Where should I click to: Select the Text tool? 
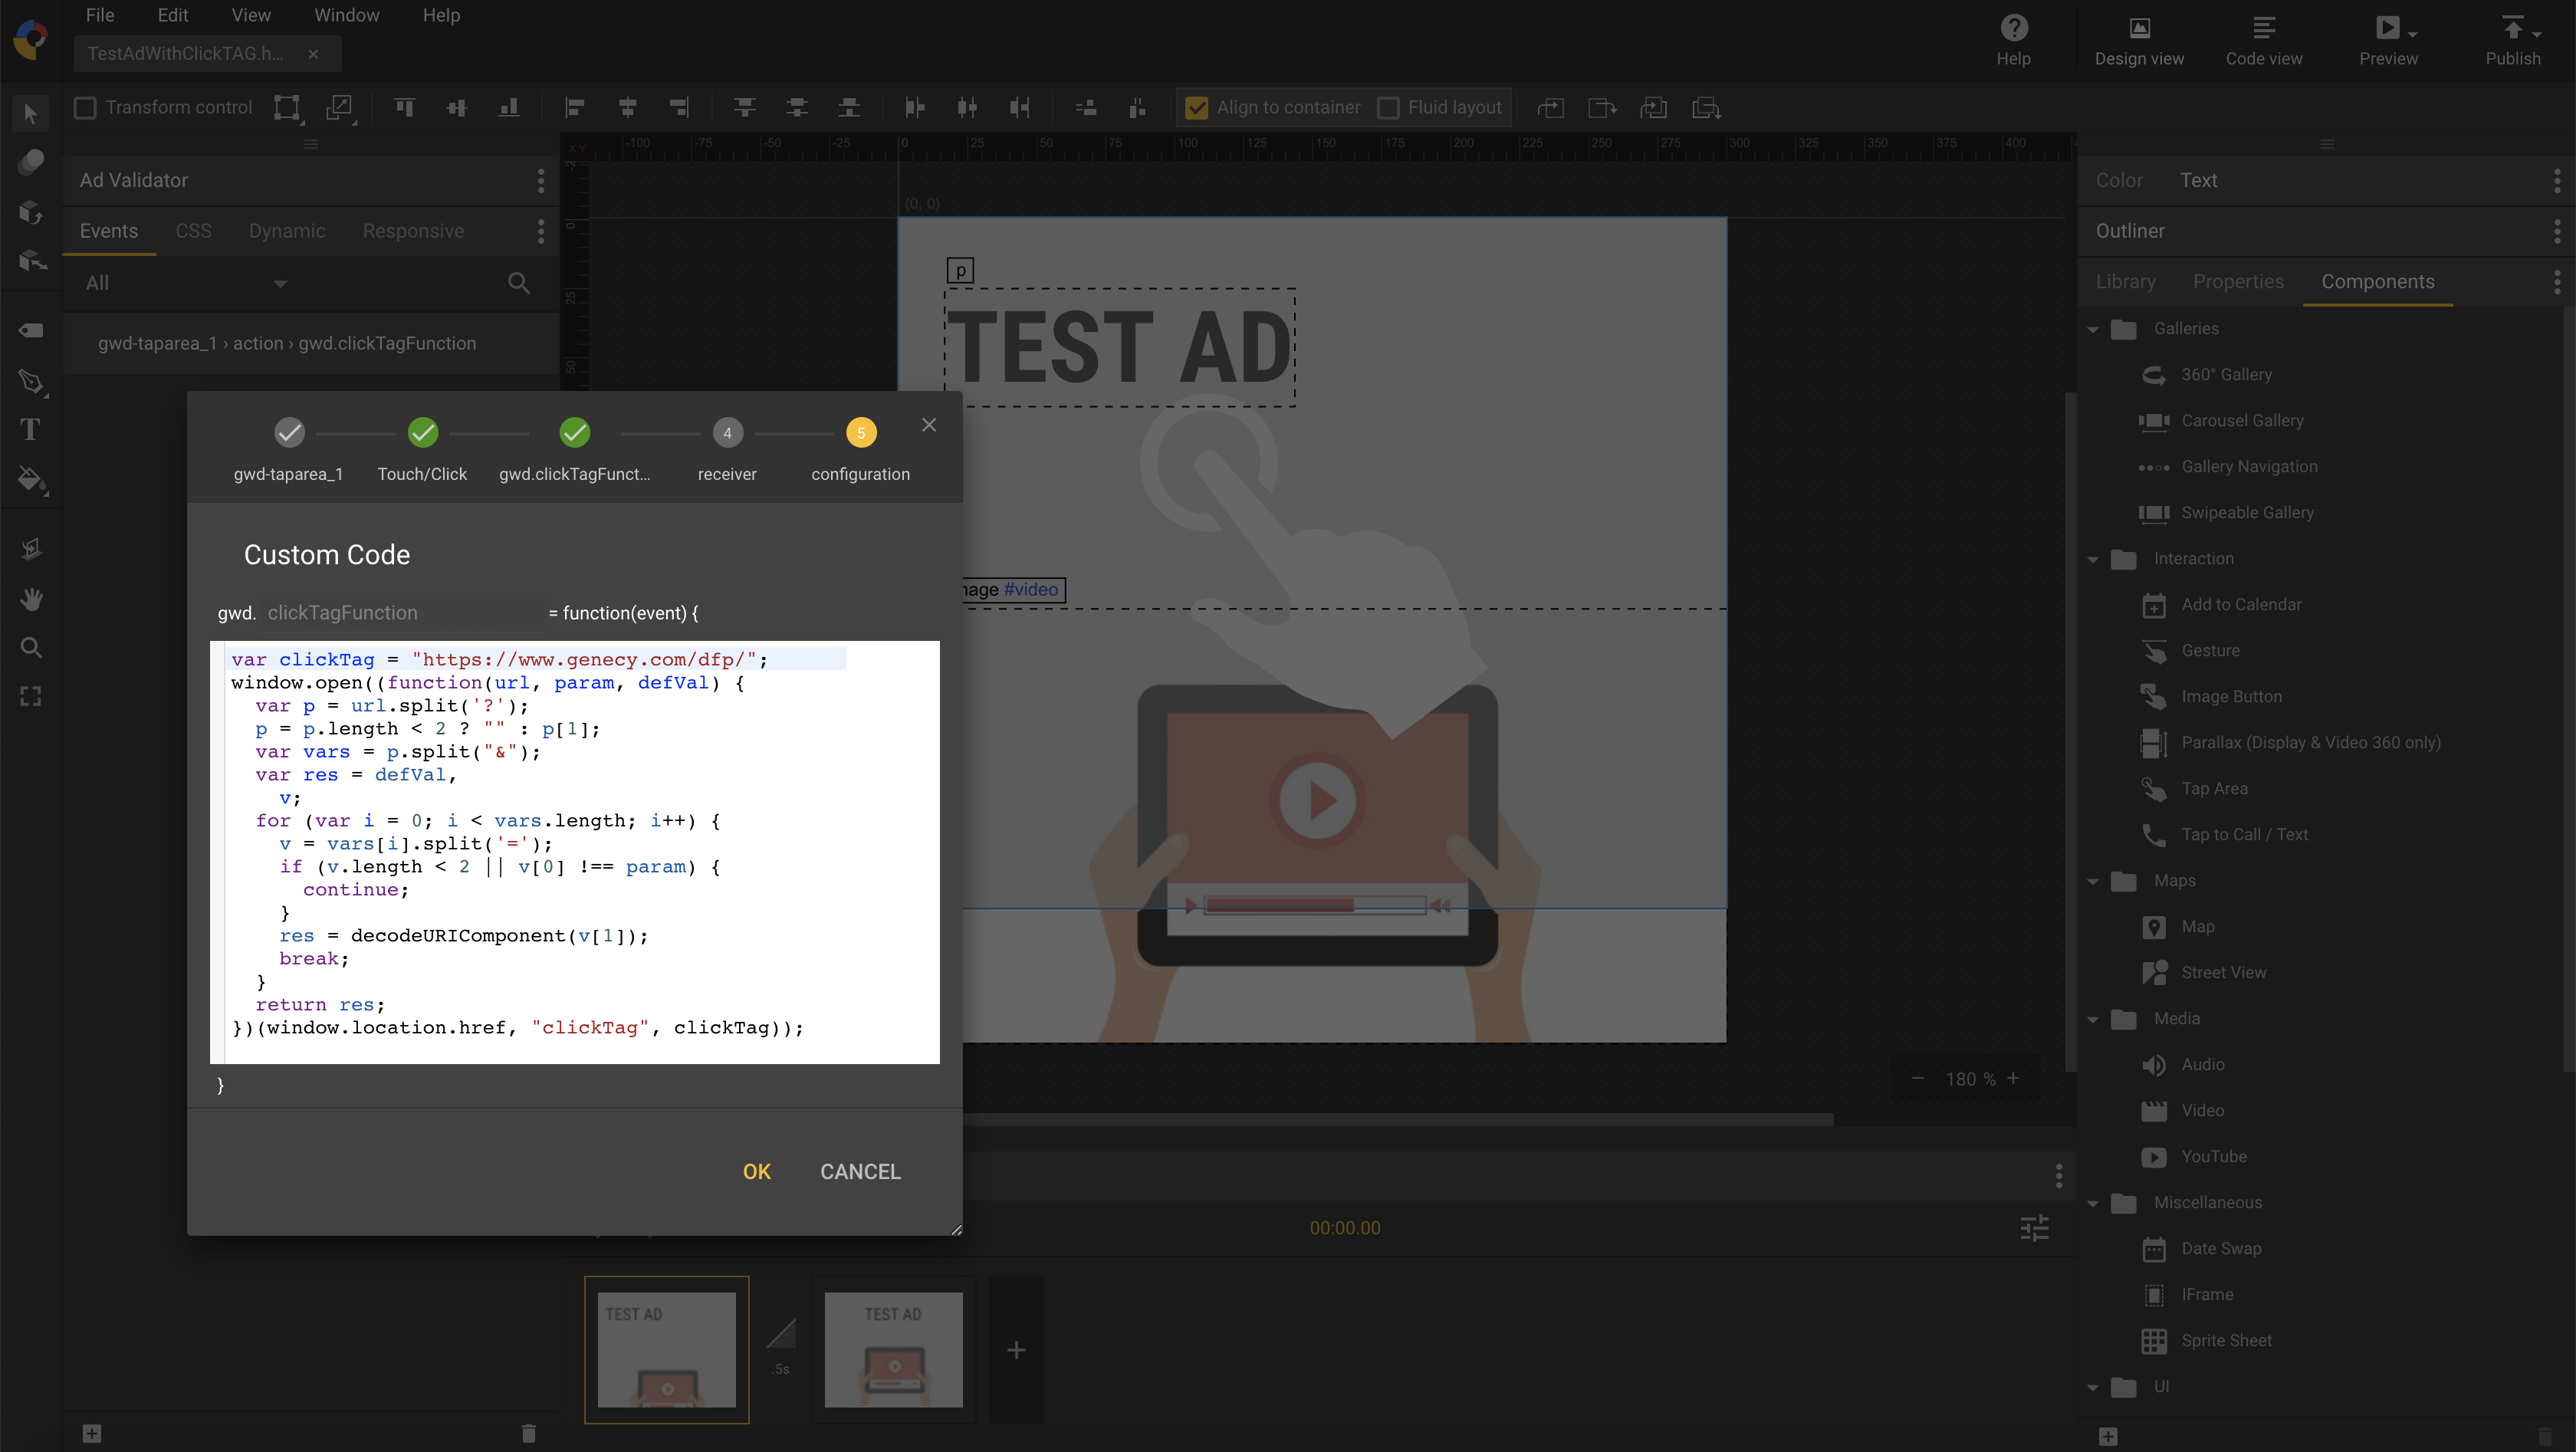pos(29,428)
